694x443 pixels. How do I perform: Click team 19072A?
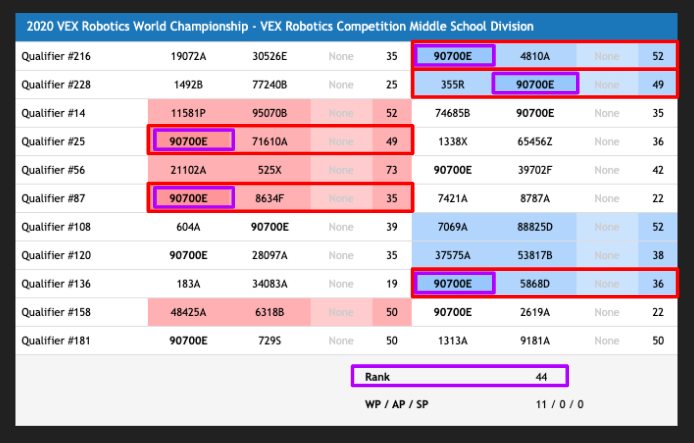(x=188, y=56)
